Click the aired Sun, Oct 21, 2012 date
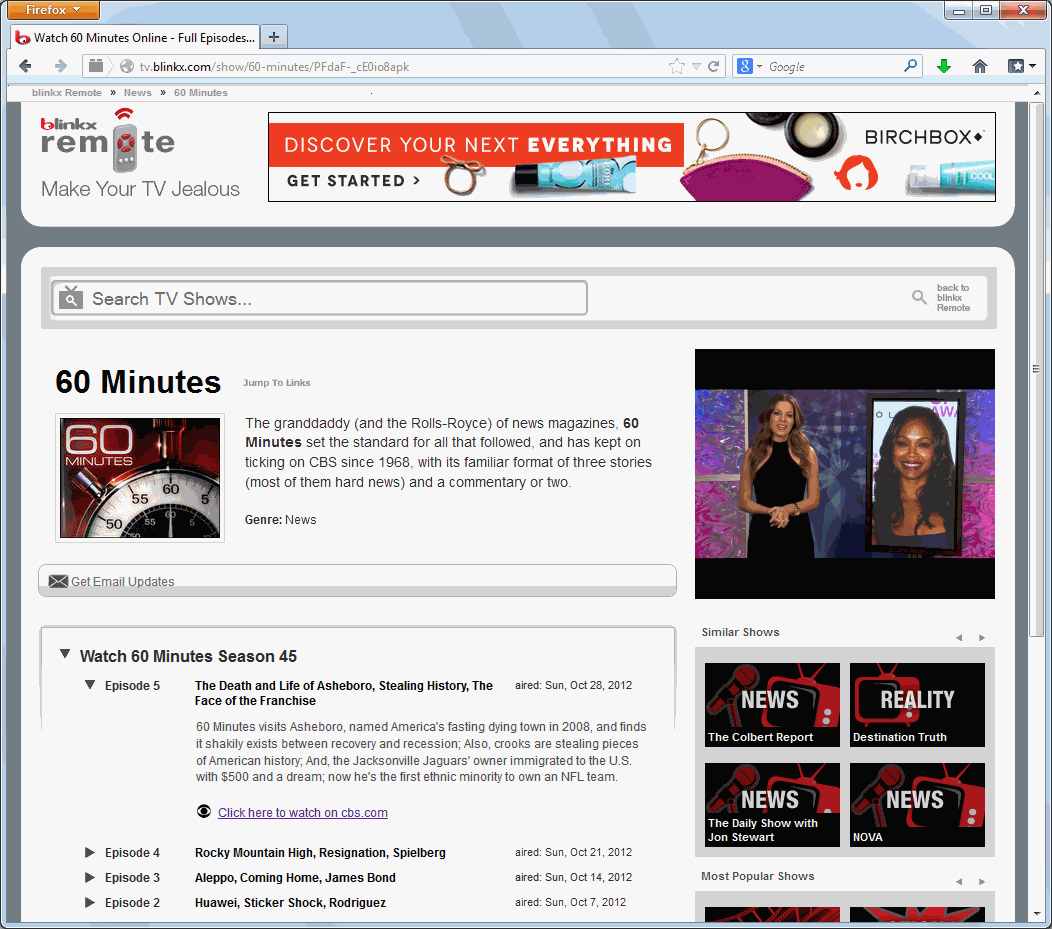1052x929 pixels. [574, 852]
